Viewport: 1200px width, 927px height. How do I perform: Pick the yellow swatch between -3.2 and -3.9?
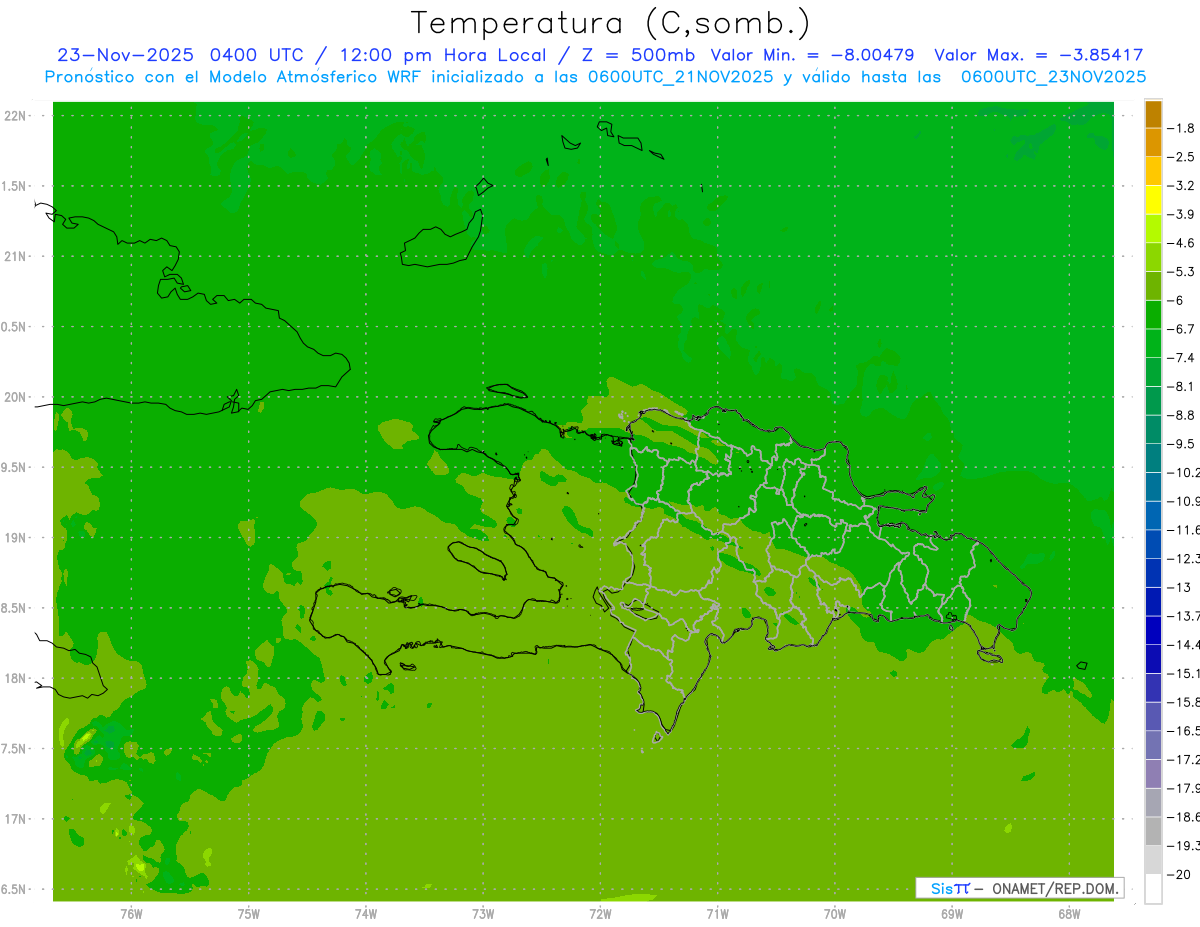pyautogui.click(x=1153, y=200)
